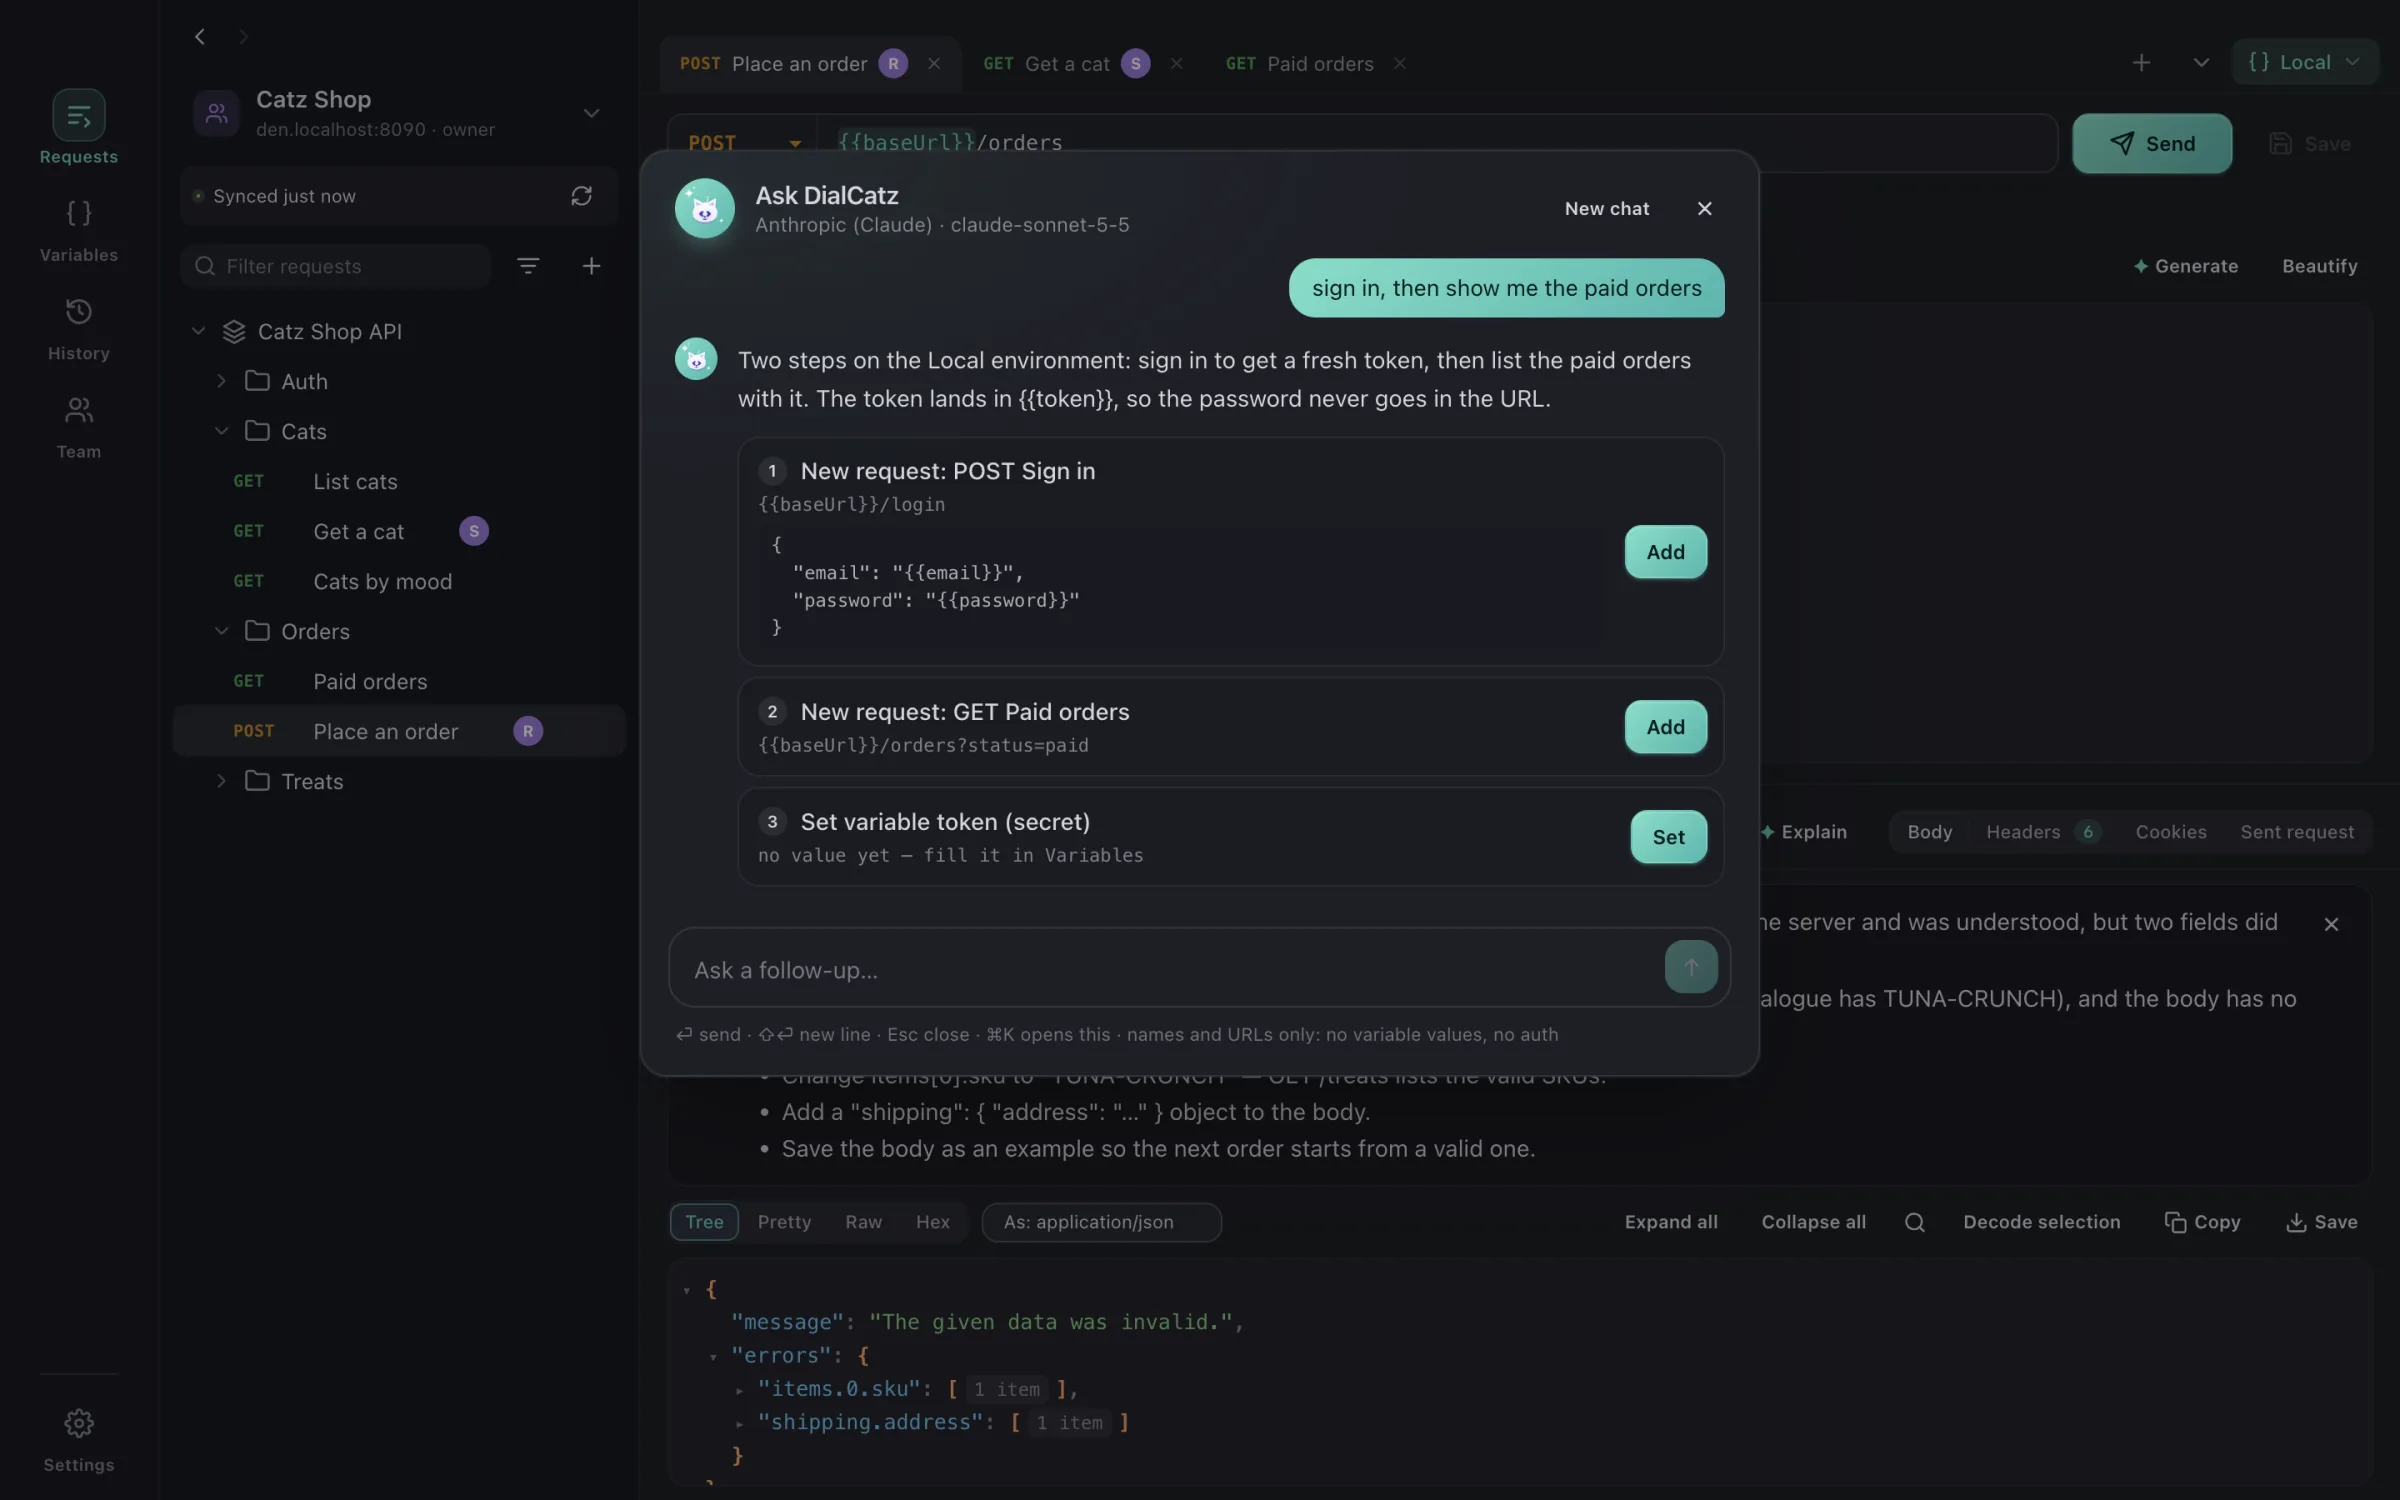Viewport: 2400px width, 1500px height.
Task: Select the Hex response view
Action: (x=932, y=1222)
